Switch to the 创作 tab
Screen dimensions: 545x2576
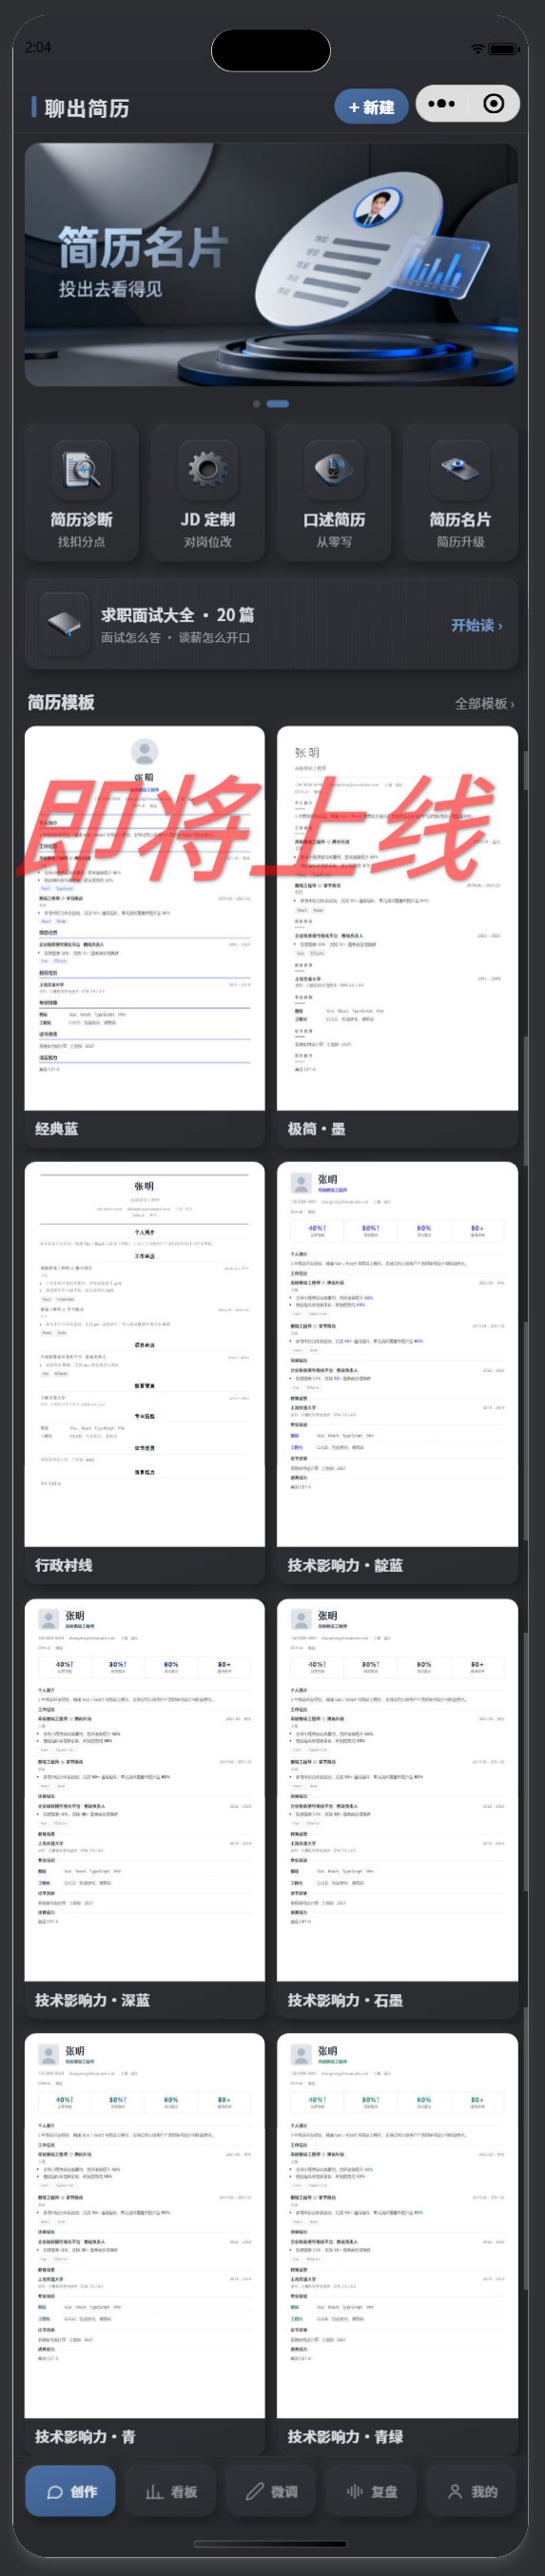point(70,2491)
